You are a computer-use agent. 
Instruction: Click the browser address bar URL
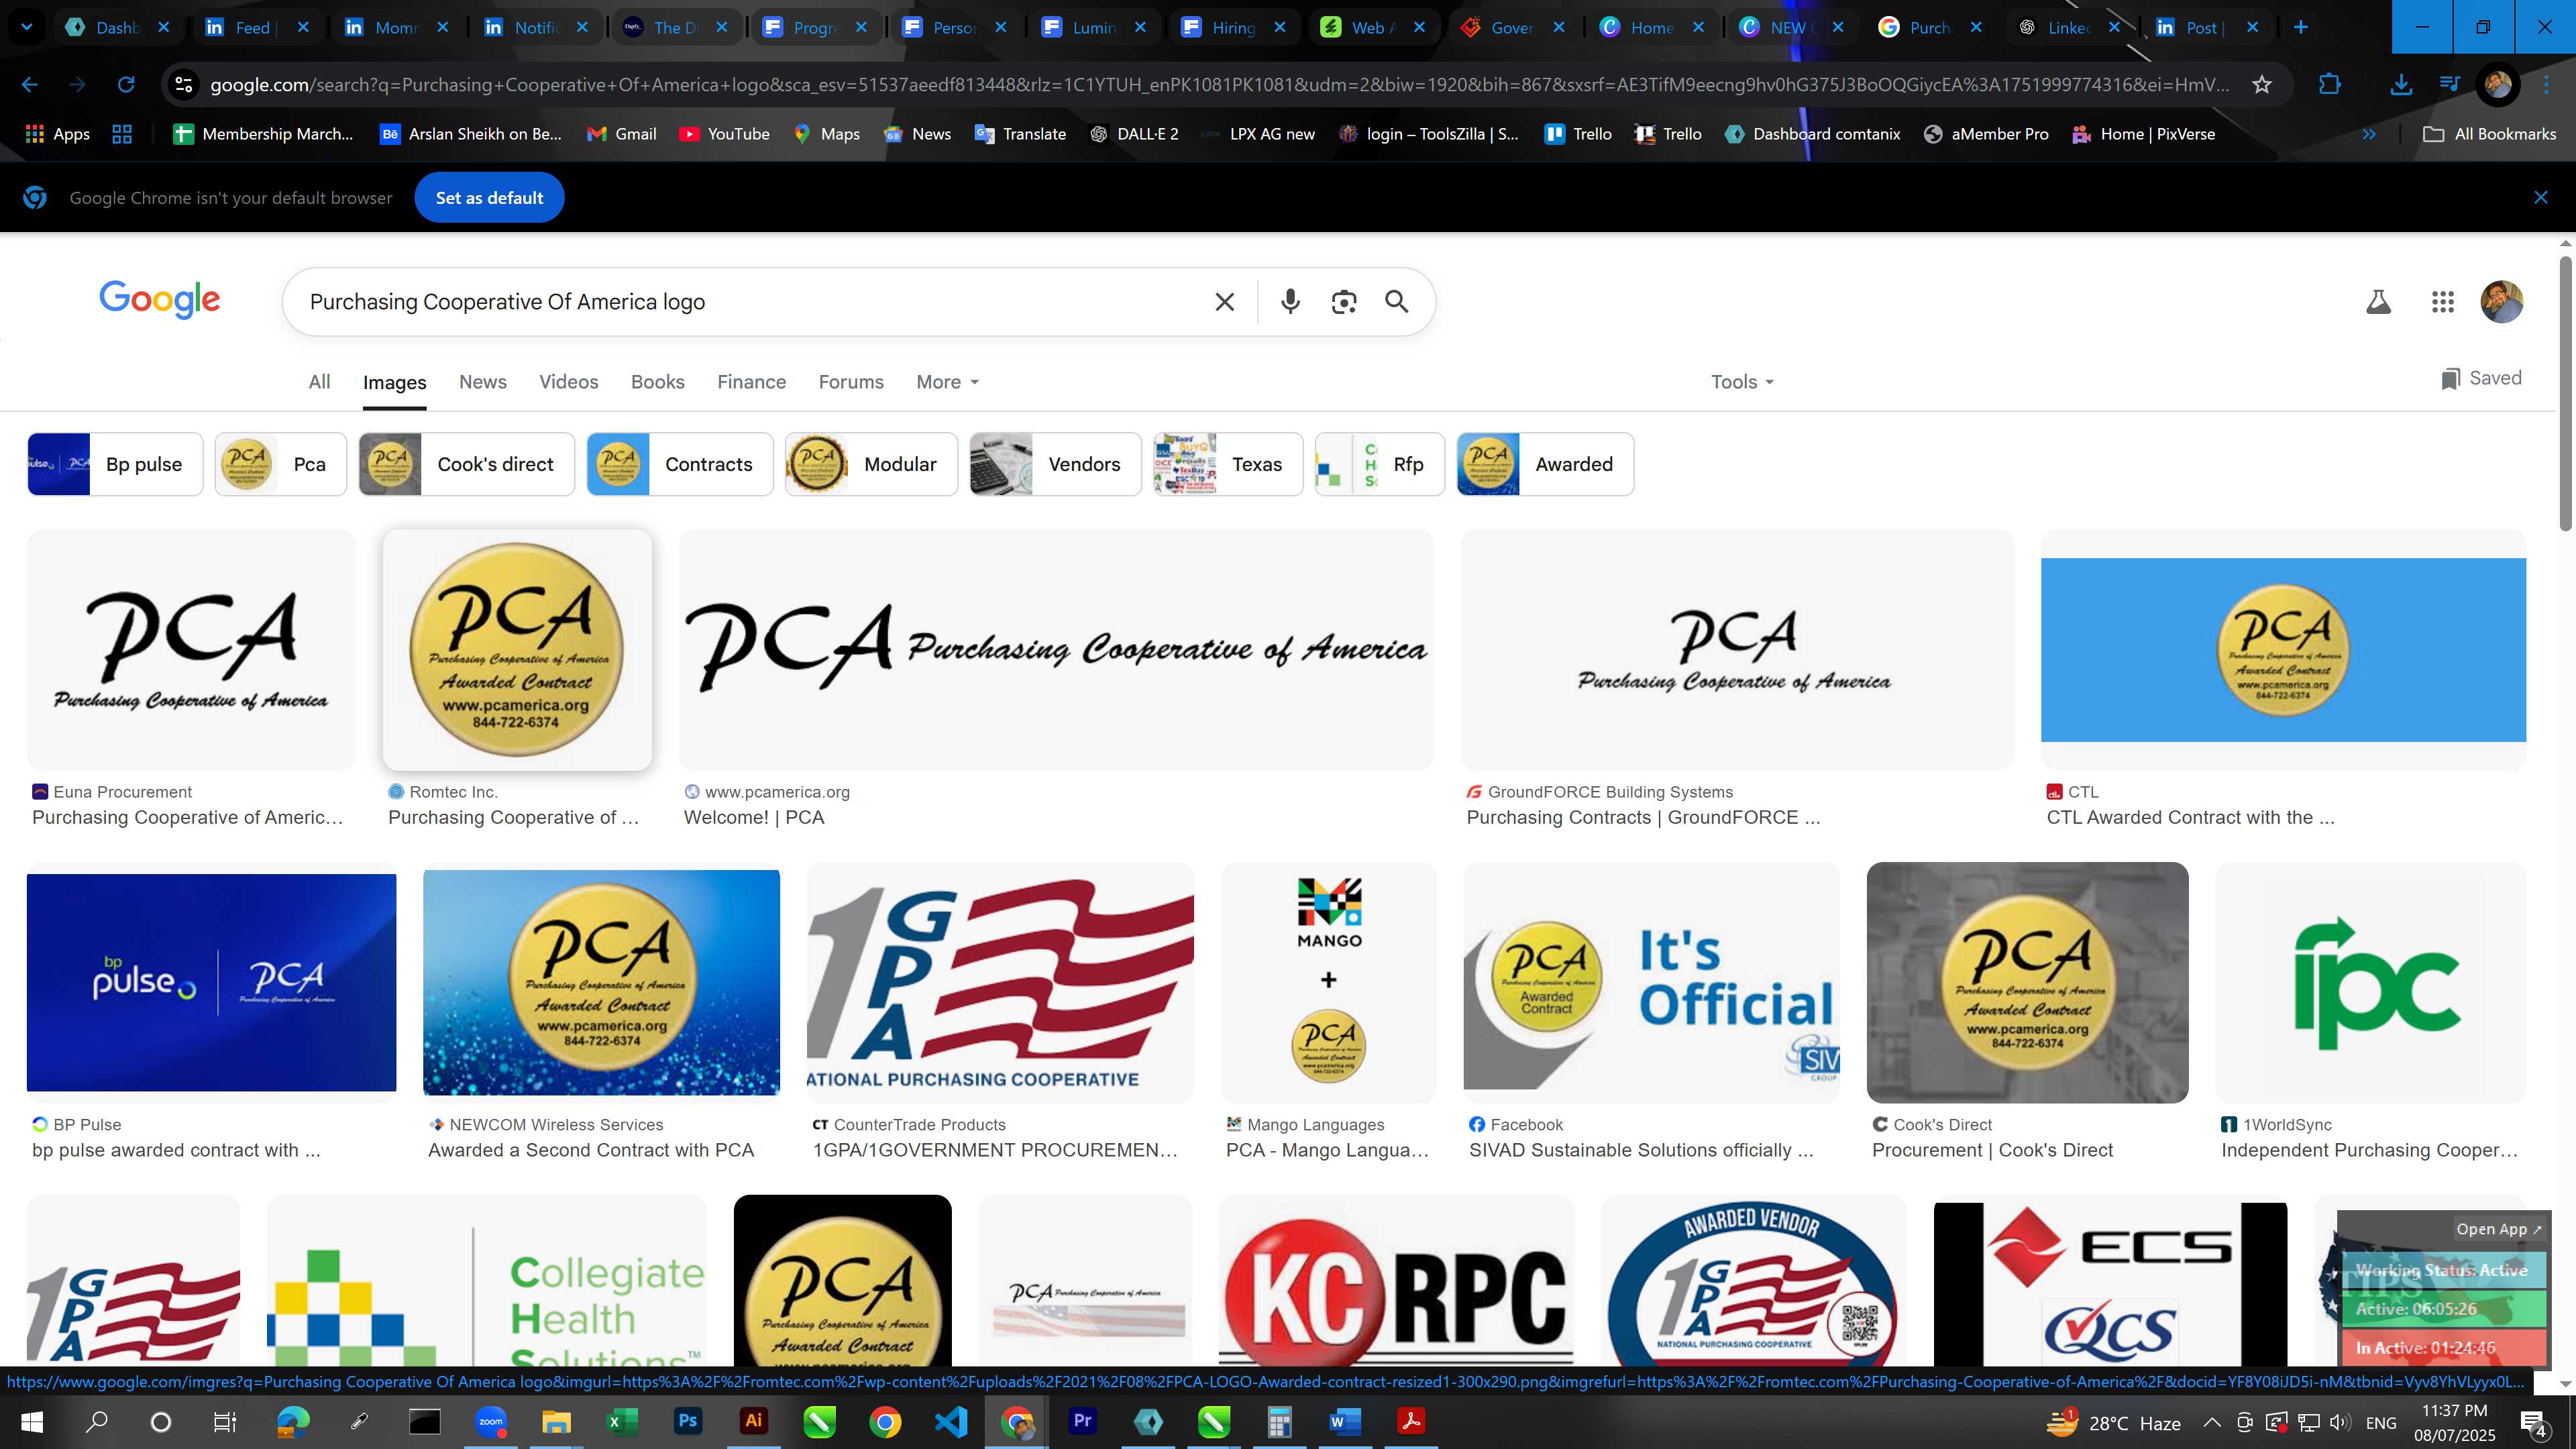pyautogui.click(x=1220, y=85)
